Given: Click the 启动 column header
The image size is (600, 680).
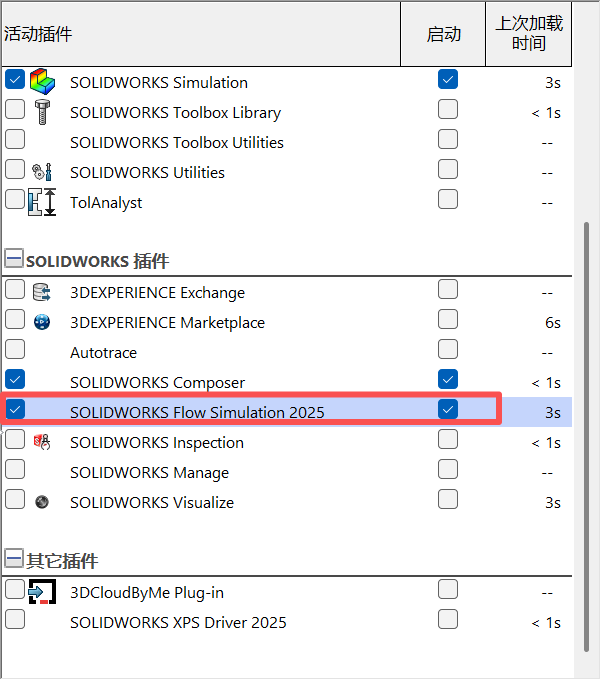Looking at the screenshot, I should coord(443,34).
